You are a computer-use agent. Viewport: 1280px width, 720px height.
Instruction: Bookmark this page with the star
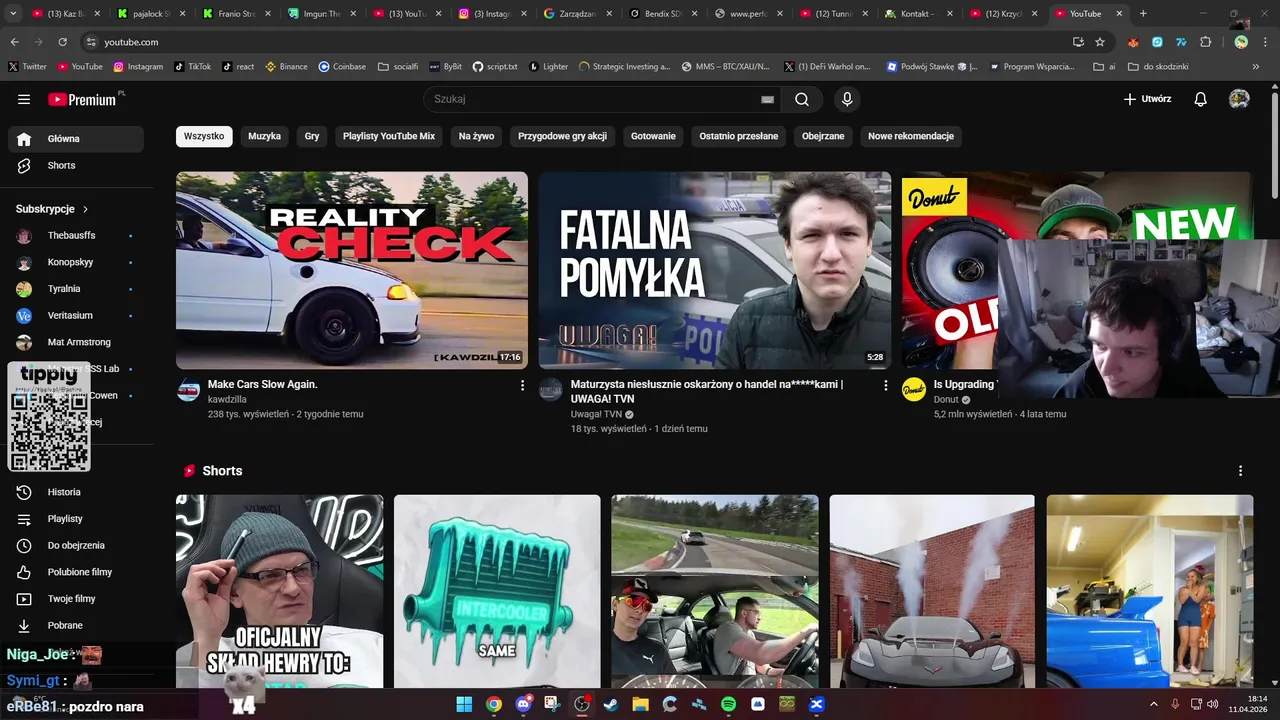1100,42
